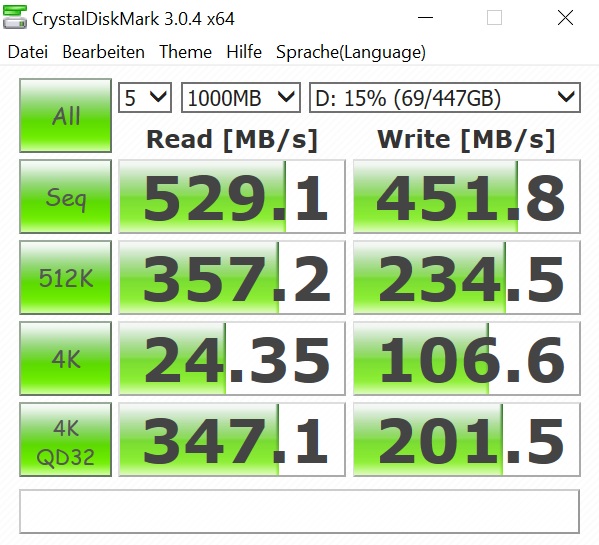This screenshot has height=545, width=599.
Task: Open the 1000MB test size dropdown
Action: [241, 98]
